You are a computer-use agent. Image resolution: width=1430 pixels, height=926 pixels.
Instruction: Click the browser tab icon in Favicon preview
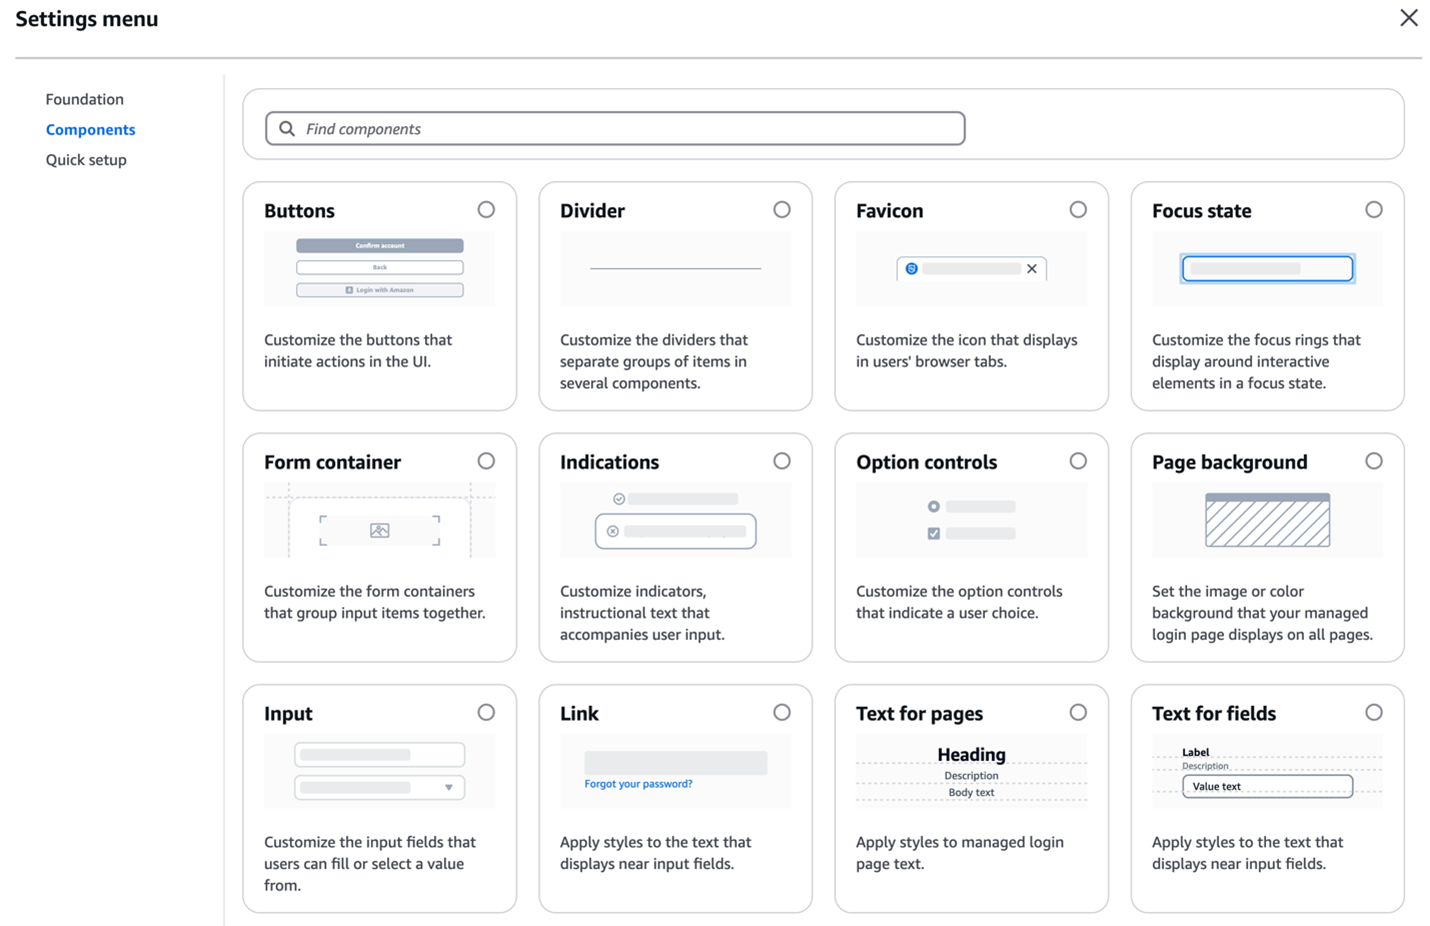(912, 268)
